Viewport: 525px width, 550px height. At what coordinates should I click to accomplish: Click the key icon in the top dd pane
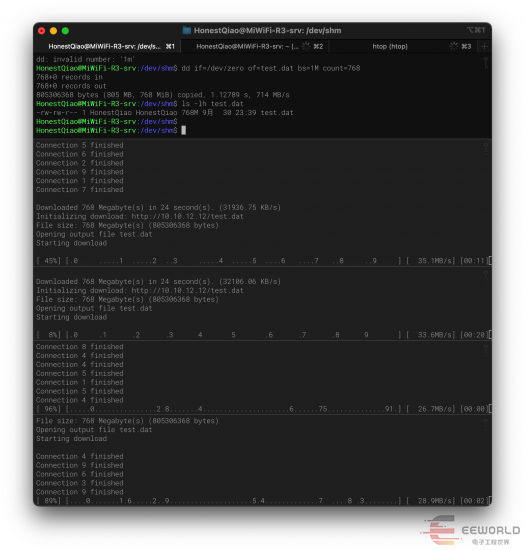485,63
